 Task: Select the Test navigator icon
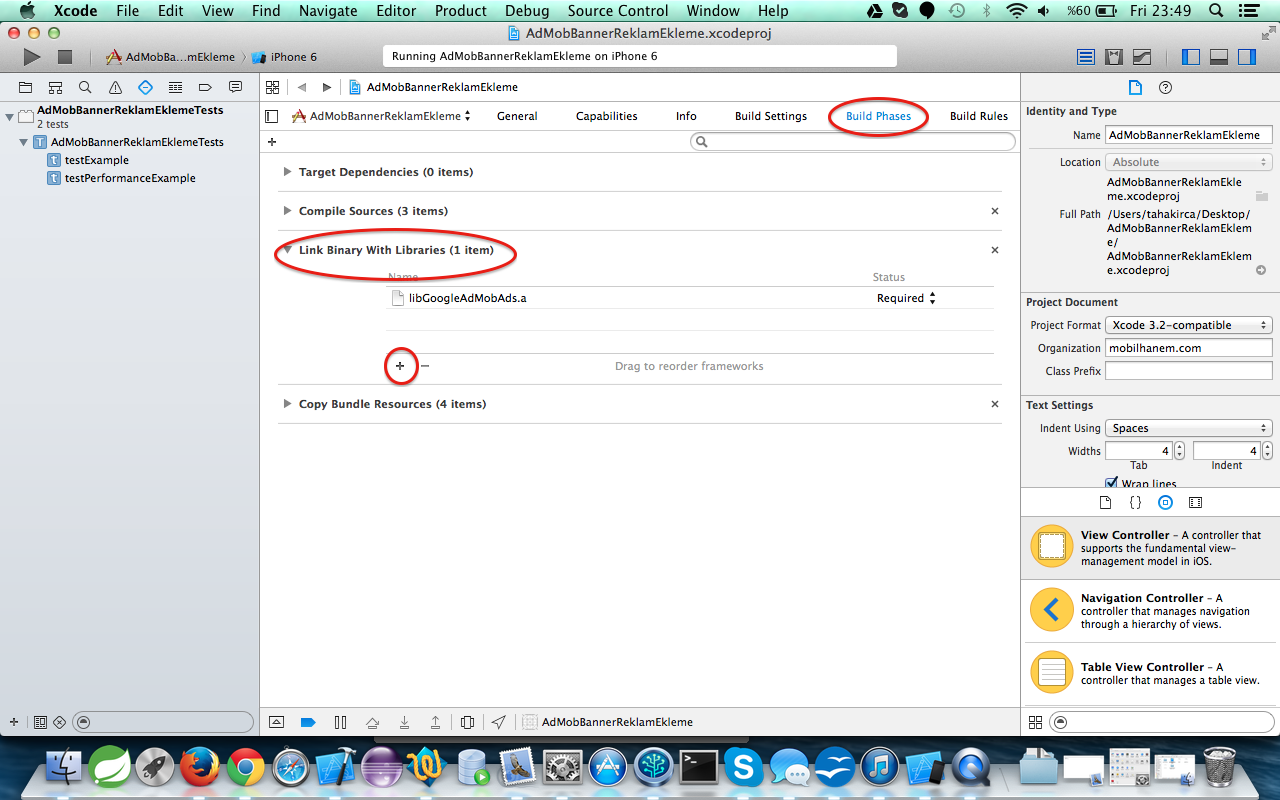[146, 87]
